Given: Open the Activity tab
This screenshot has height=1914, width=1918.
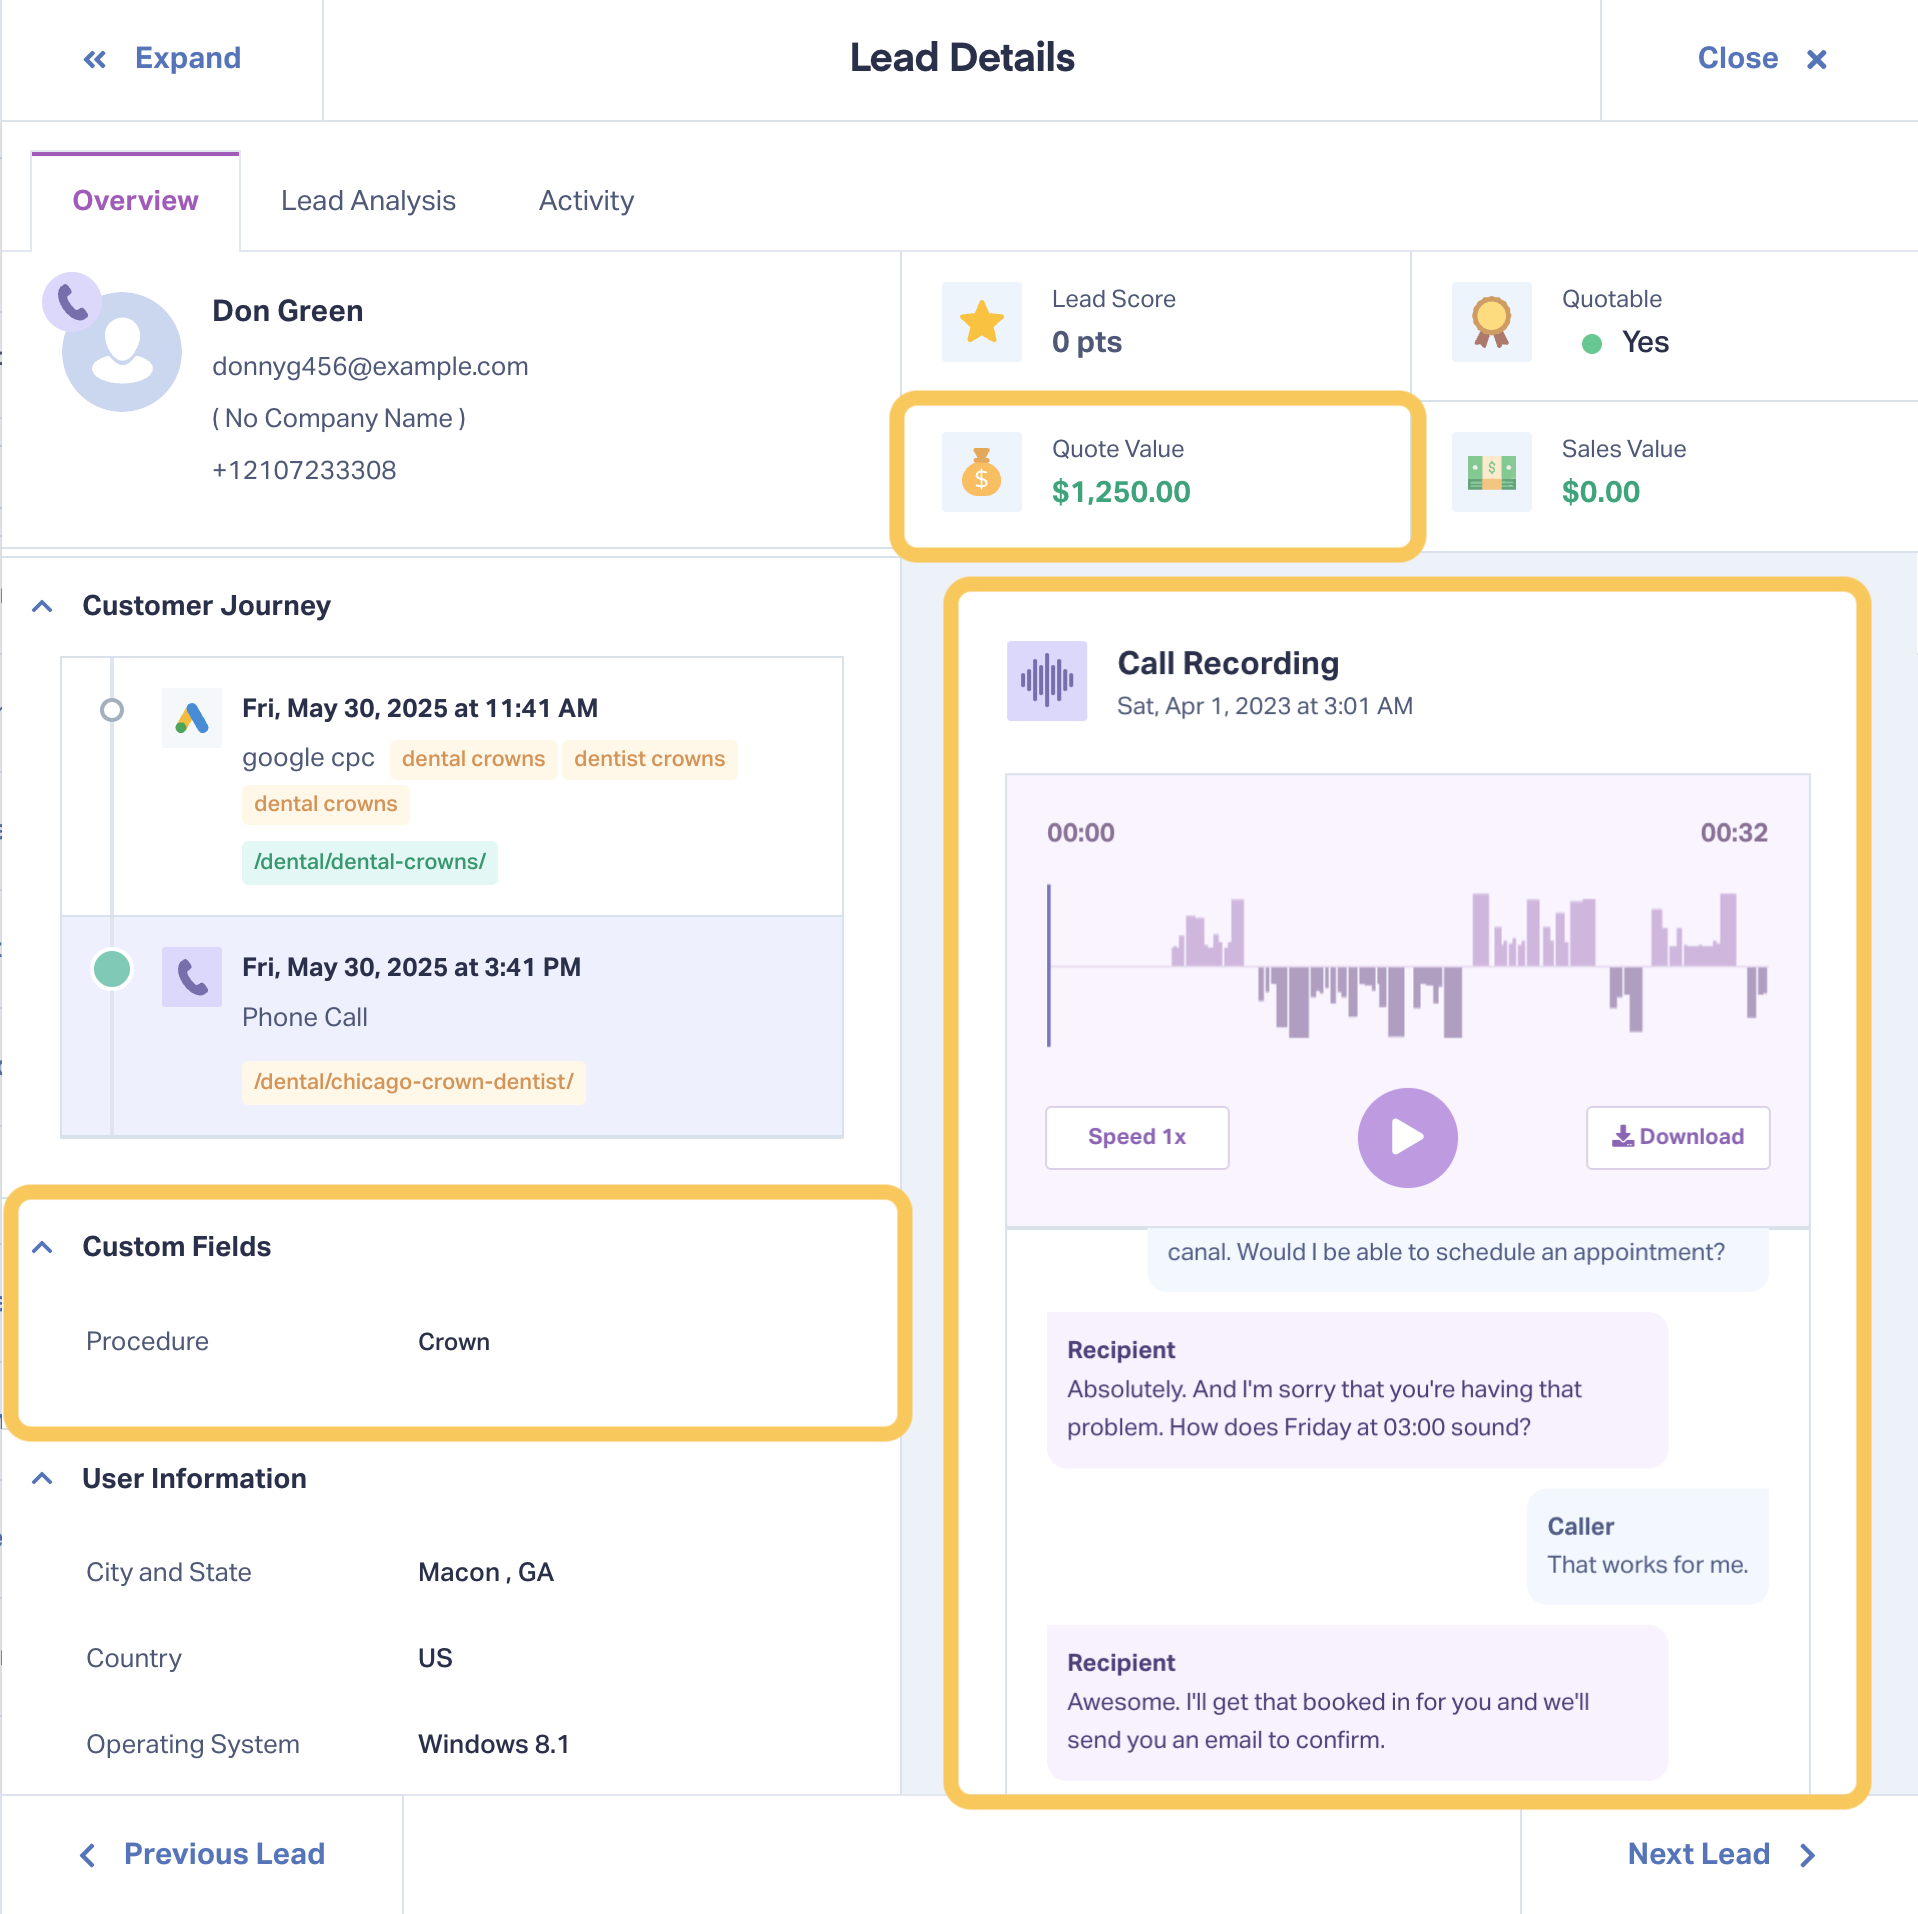Looking at the screenshot, I should [586, 201].
